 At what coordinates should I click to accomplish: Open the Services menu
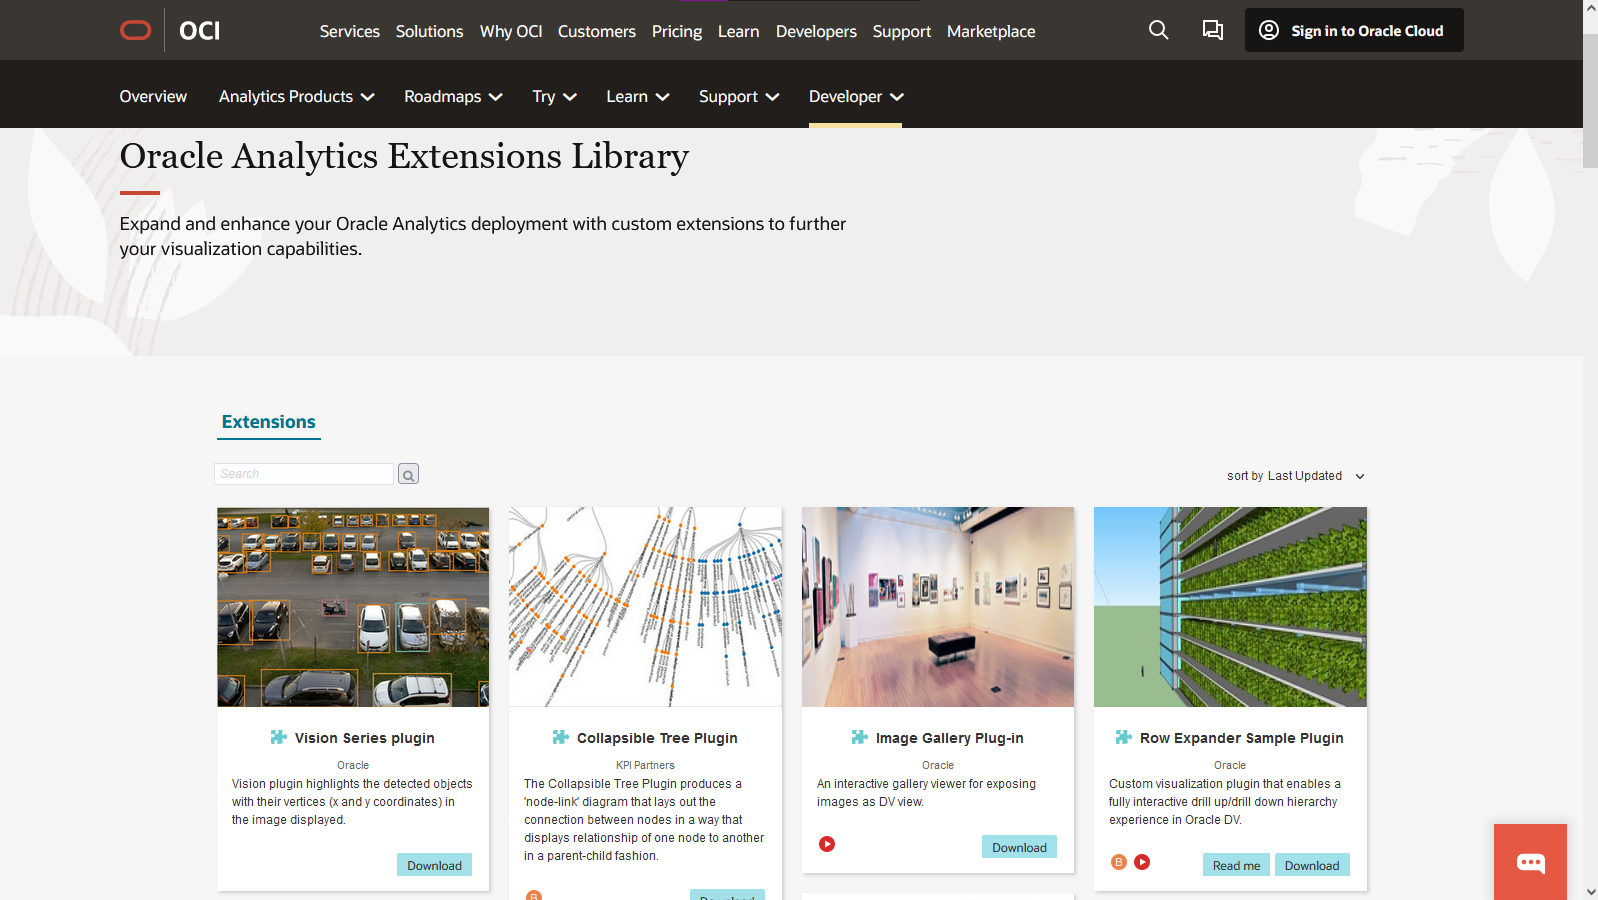(350, 31)
